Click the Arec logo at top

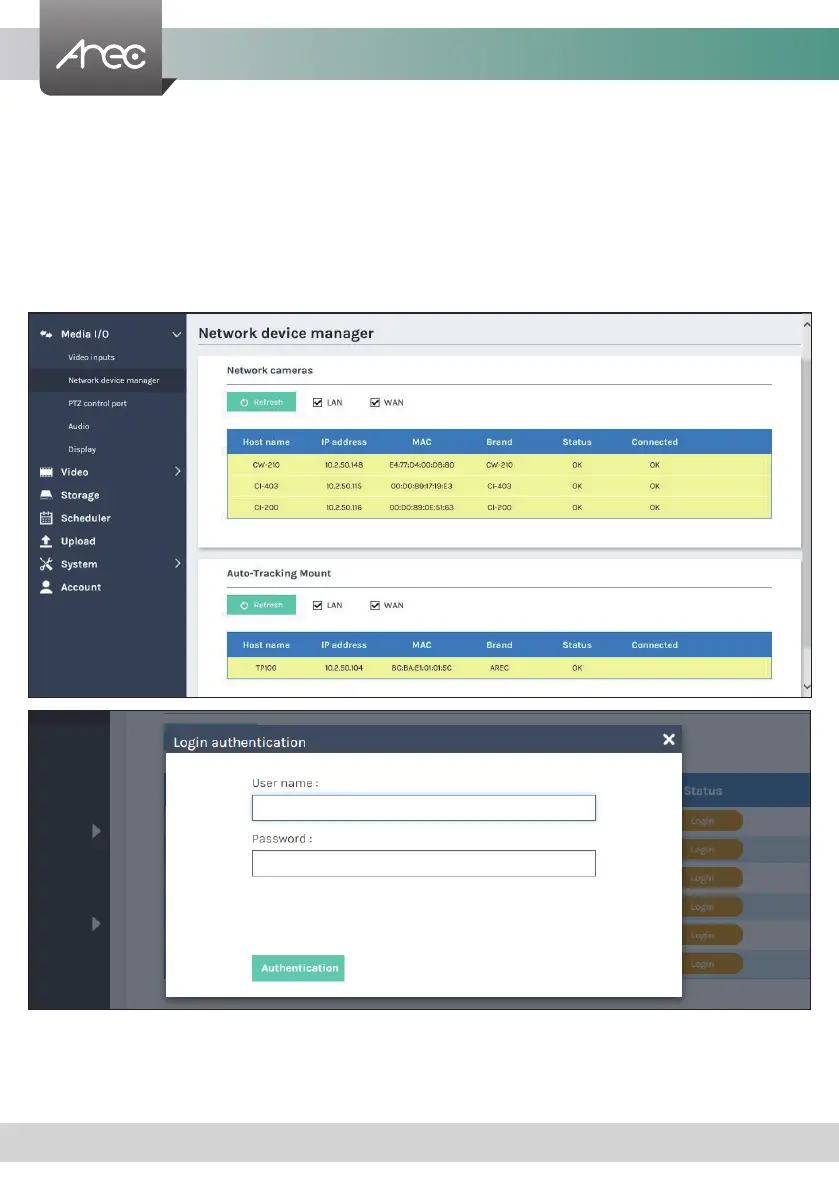[x=101, y=55]
